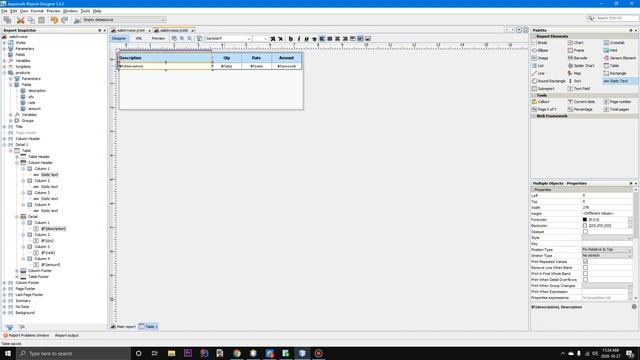Open the Report Problems Window tab

(27, 336)
